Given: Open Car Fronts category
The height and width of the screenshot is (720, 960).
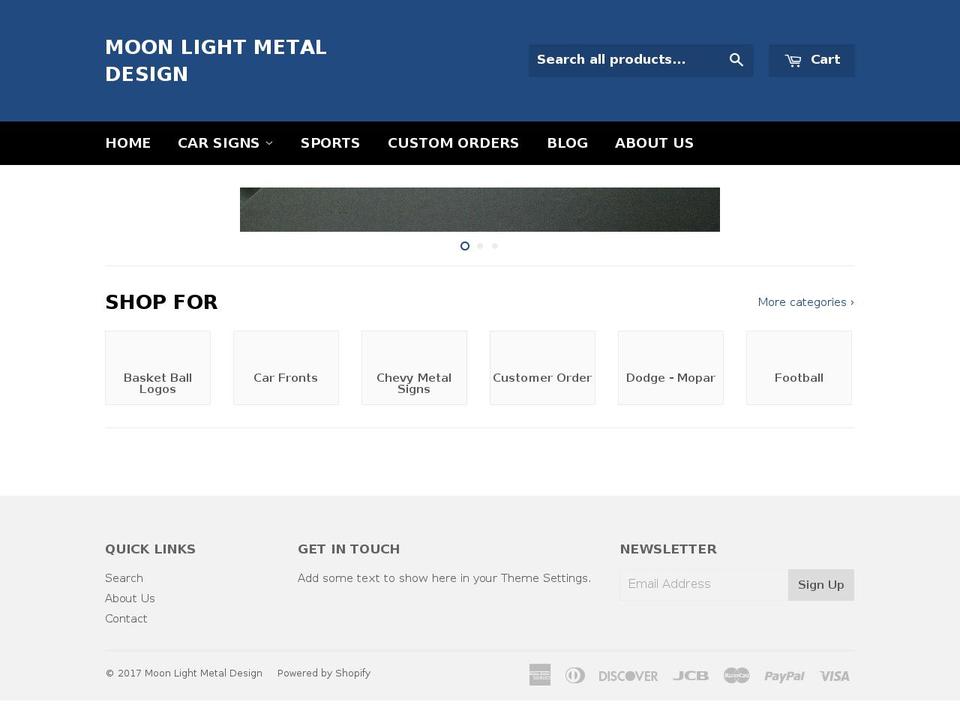Looking at the screenshot, I should point(286,368).
